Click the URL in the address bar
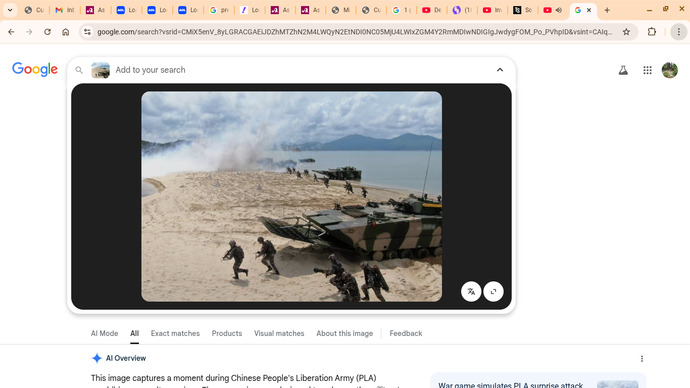This screenshot has height=388, width=690. [354, 32]
